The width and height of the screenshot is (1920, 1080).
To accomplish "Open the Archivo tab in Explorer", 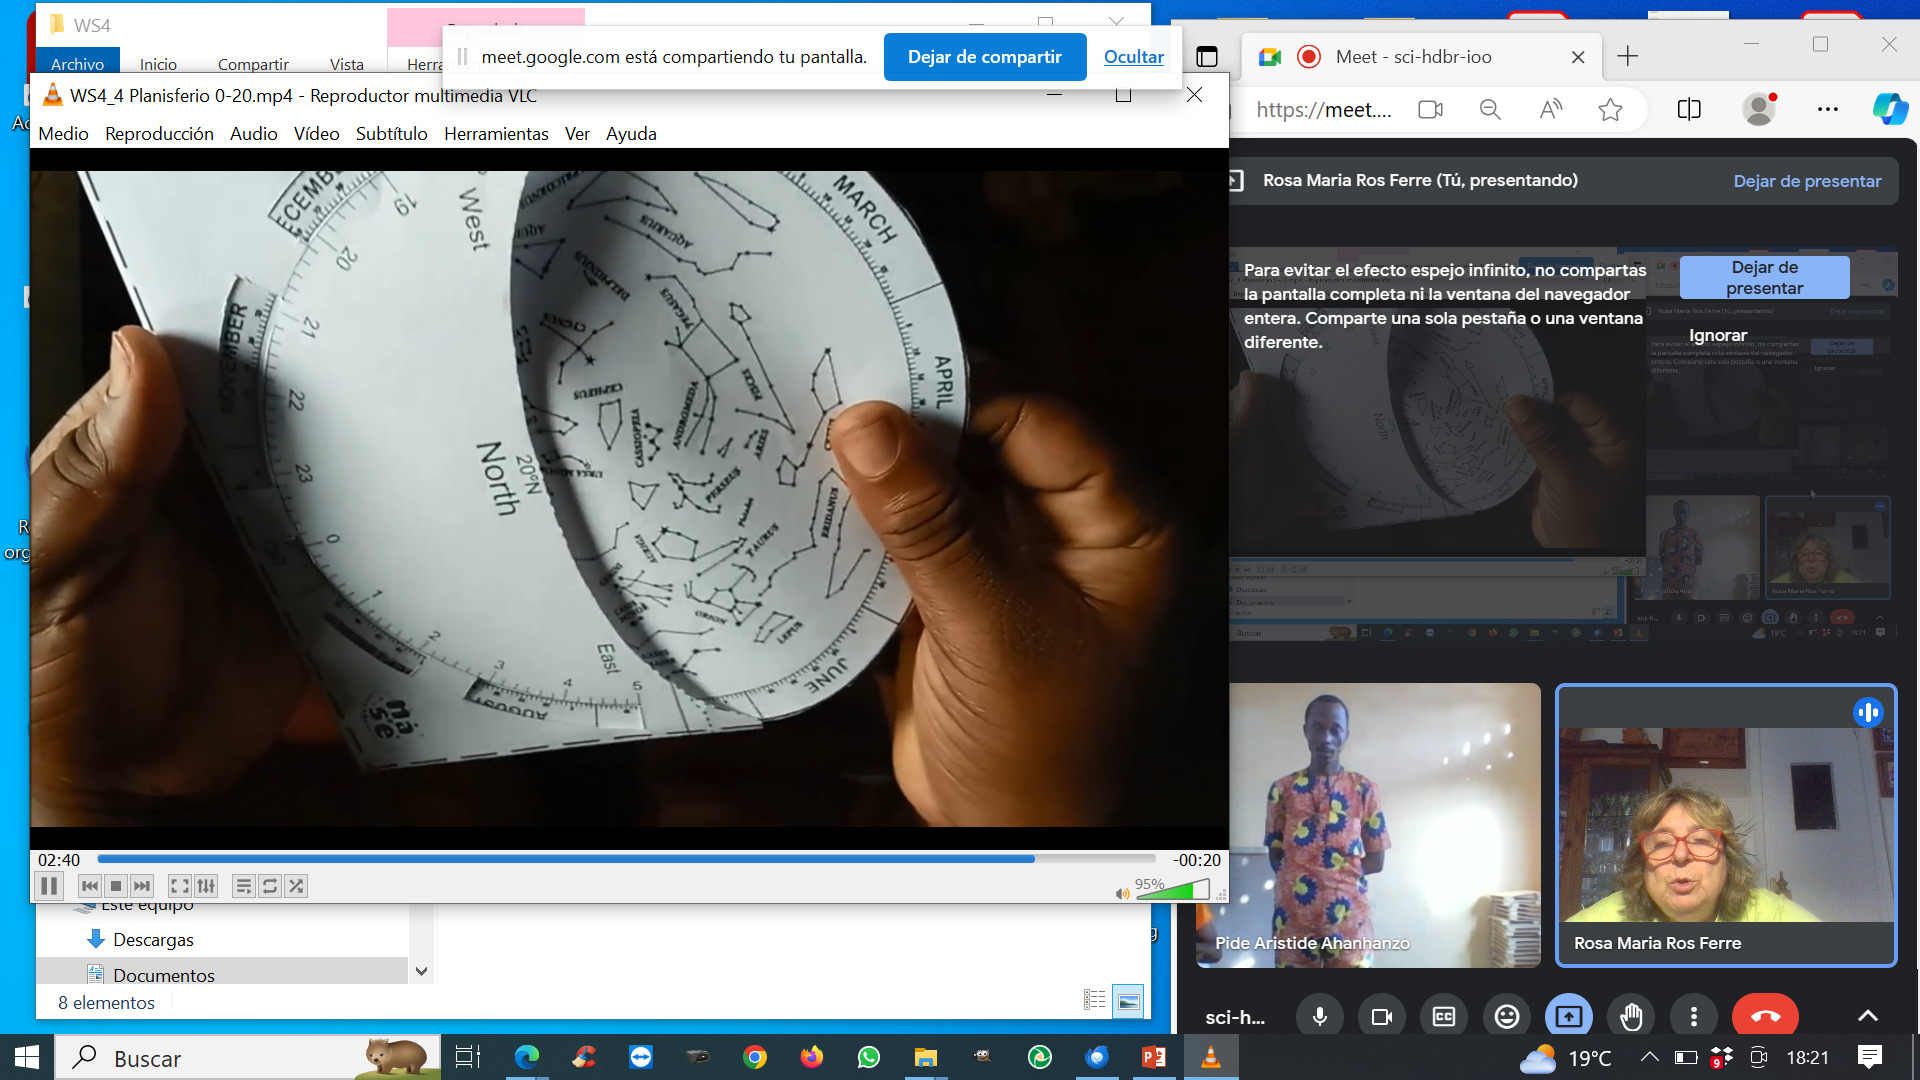I will [77, 63].
